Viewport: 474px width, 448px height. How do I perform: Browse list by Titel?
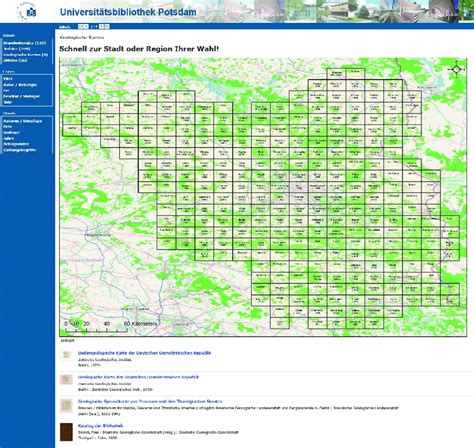tap(8, 79)
